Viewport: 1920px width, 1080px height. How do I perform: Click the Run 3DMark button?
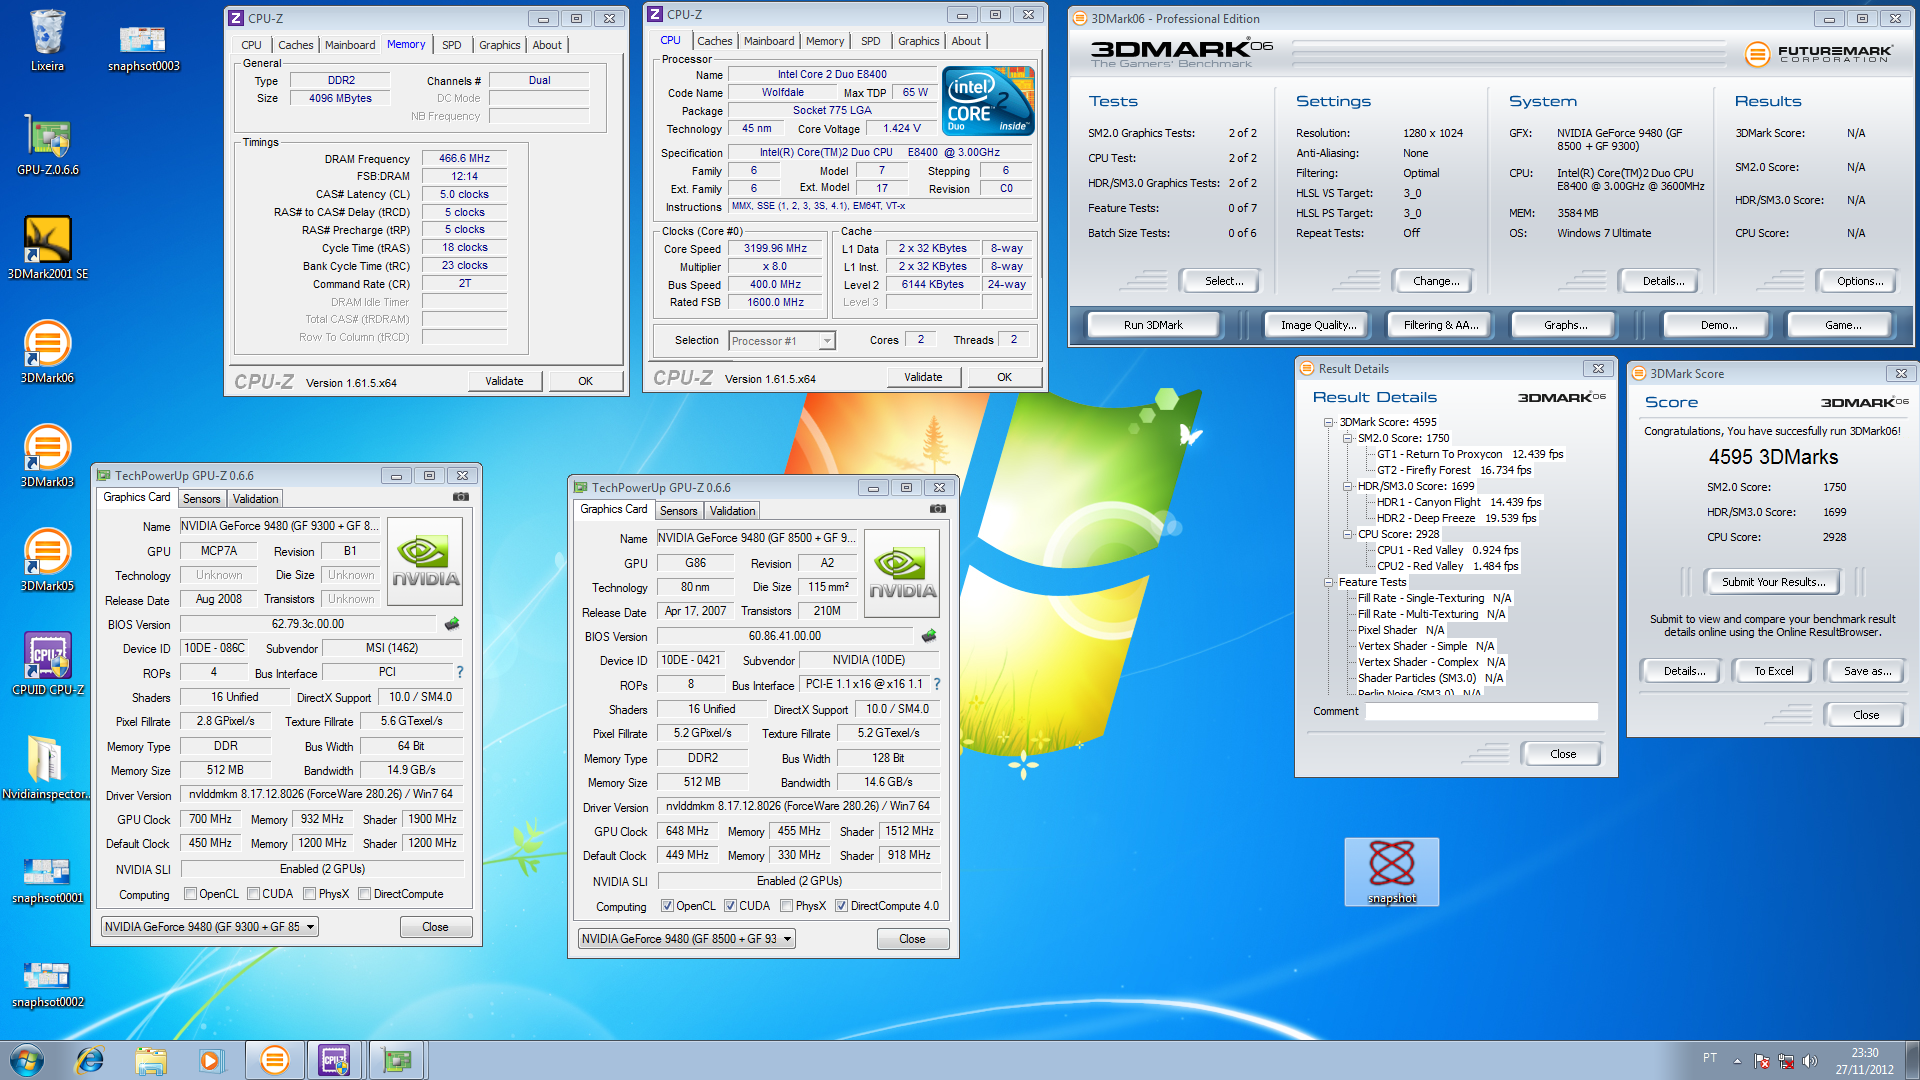click(1153, 325)
